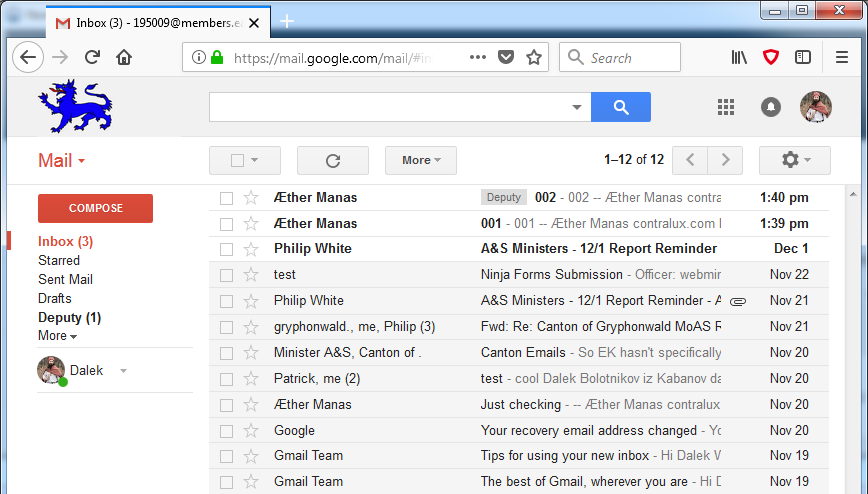Image resolution: width=868 pixels, height=494 pixels.
Task: Tick checkbox for Æther Manas 002 email
Action: (226, 198)
